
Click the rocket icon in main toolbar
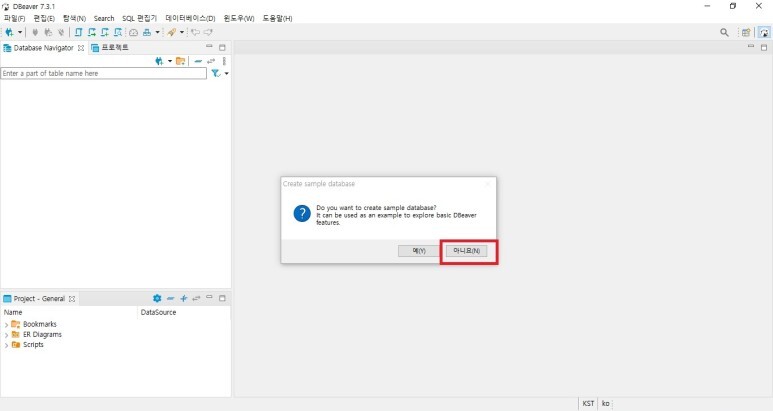pyautogui.click(x=172, y=32)
